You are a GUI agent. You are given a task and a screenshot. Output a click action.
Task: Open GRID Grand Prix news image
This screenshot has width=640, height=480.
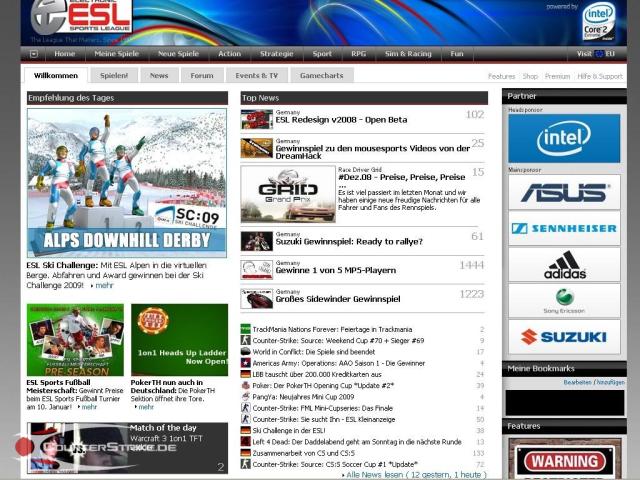(288, 194)
